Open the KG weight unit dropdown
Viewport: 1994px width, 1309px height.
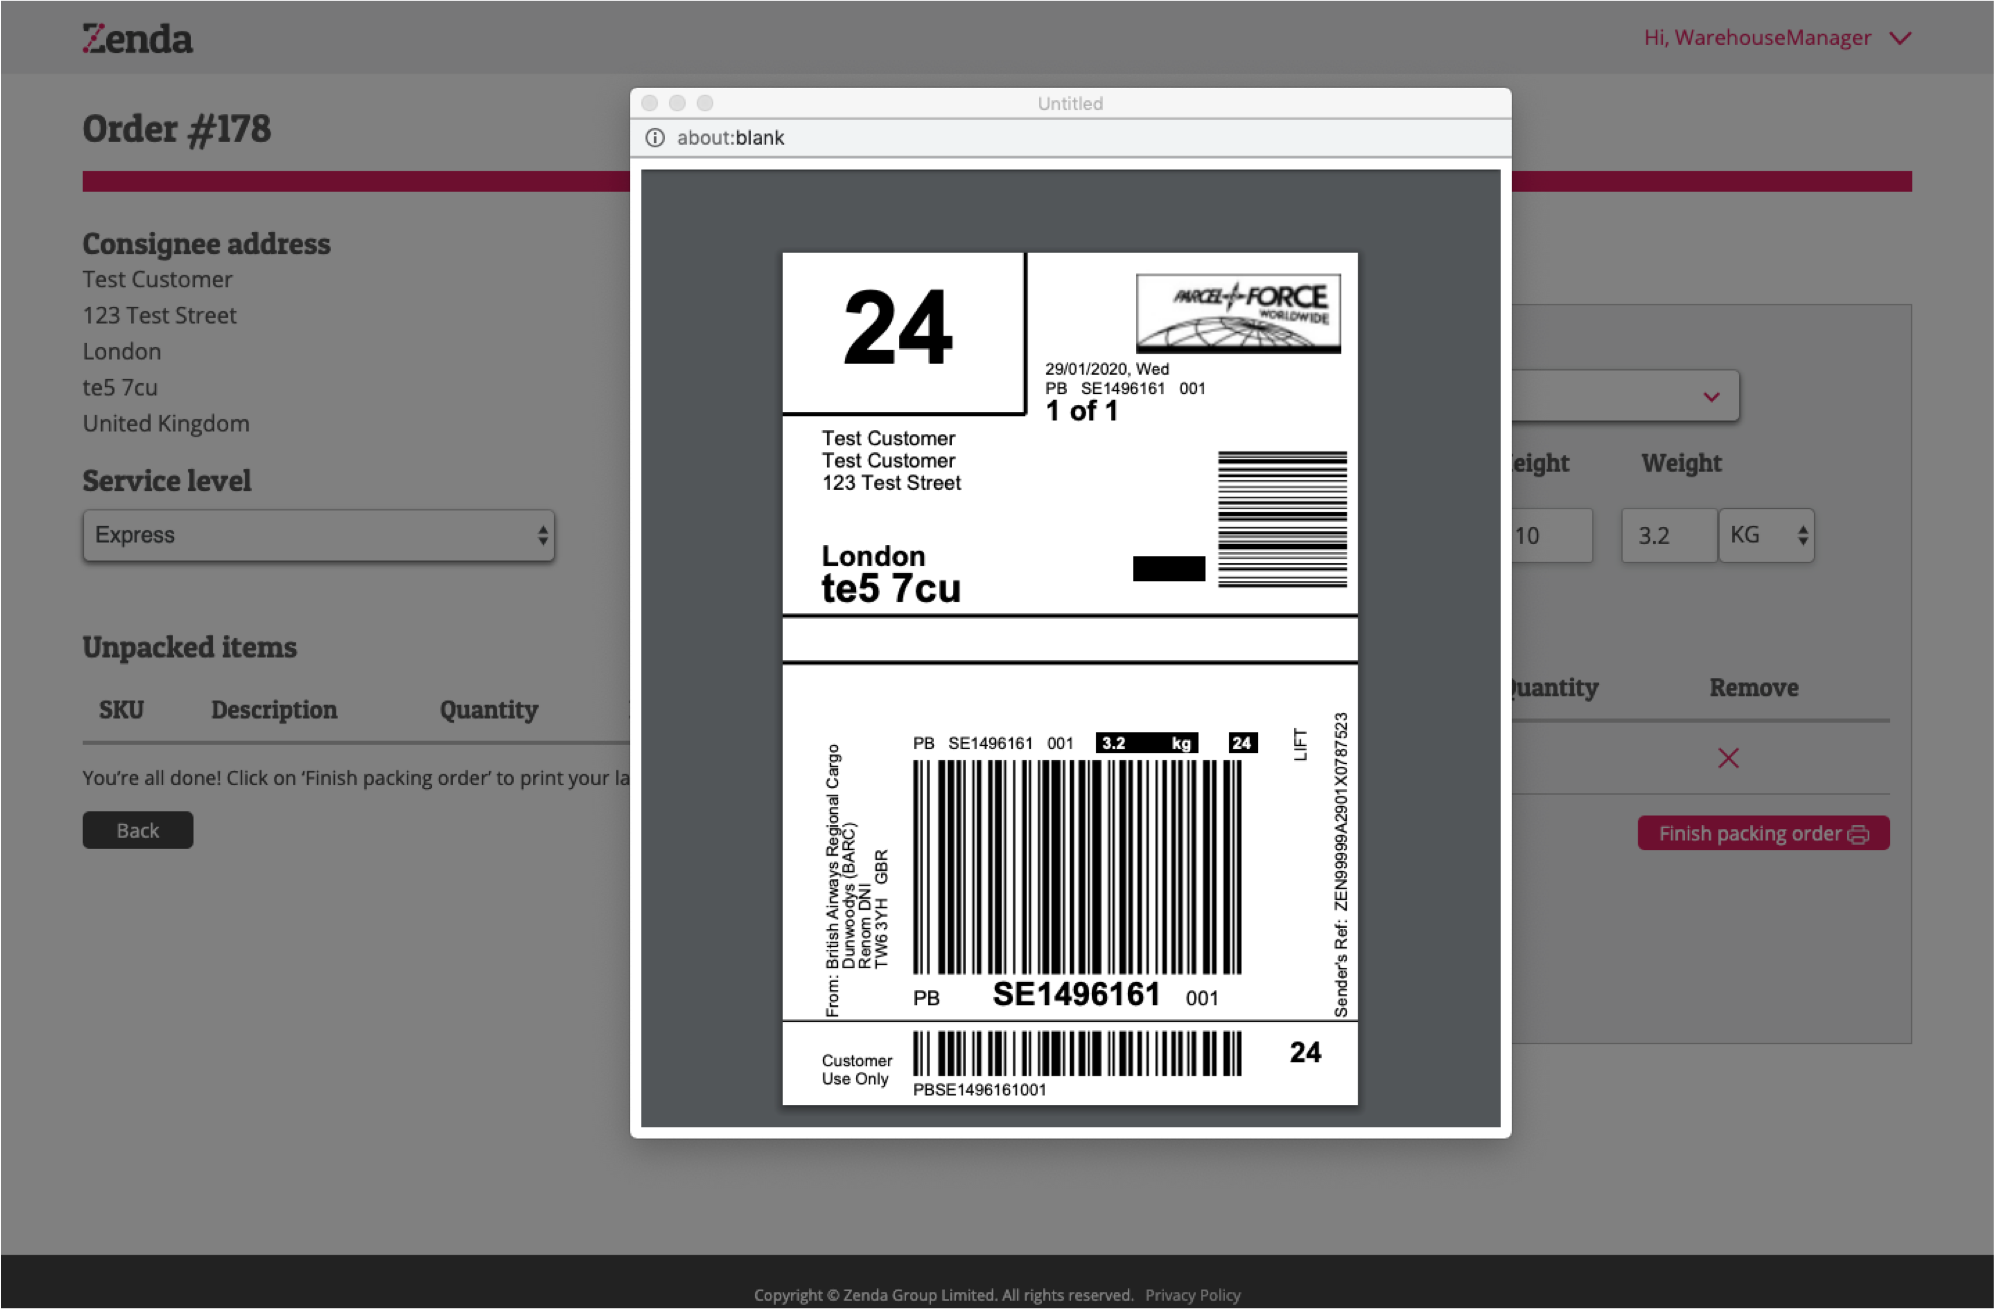point(1766,535)
